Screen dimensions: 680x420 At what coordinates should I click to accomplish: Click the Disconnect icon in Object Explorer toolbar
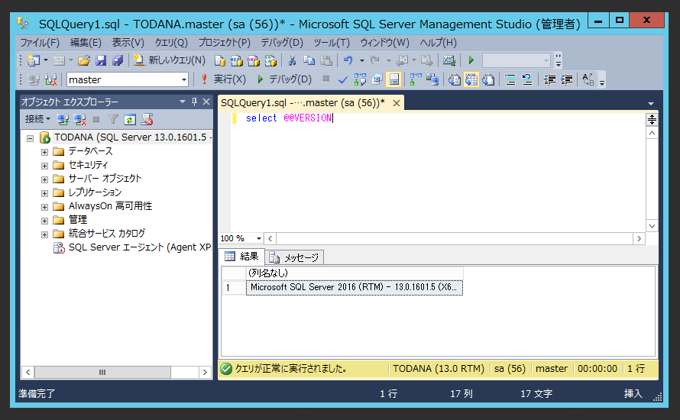coord(80,119)
